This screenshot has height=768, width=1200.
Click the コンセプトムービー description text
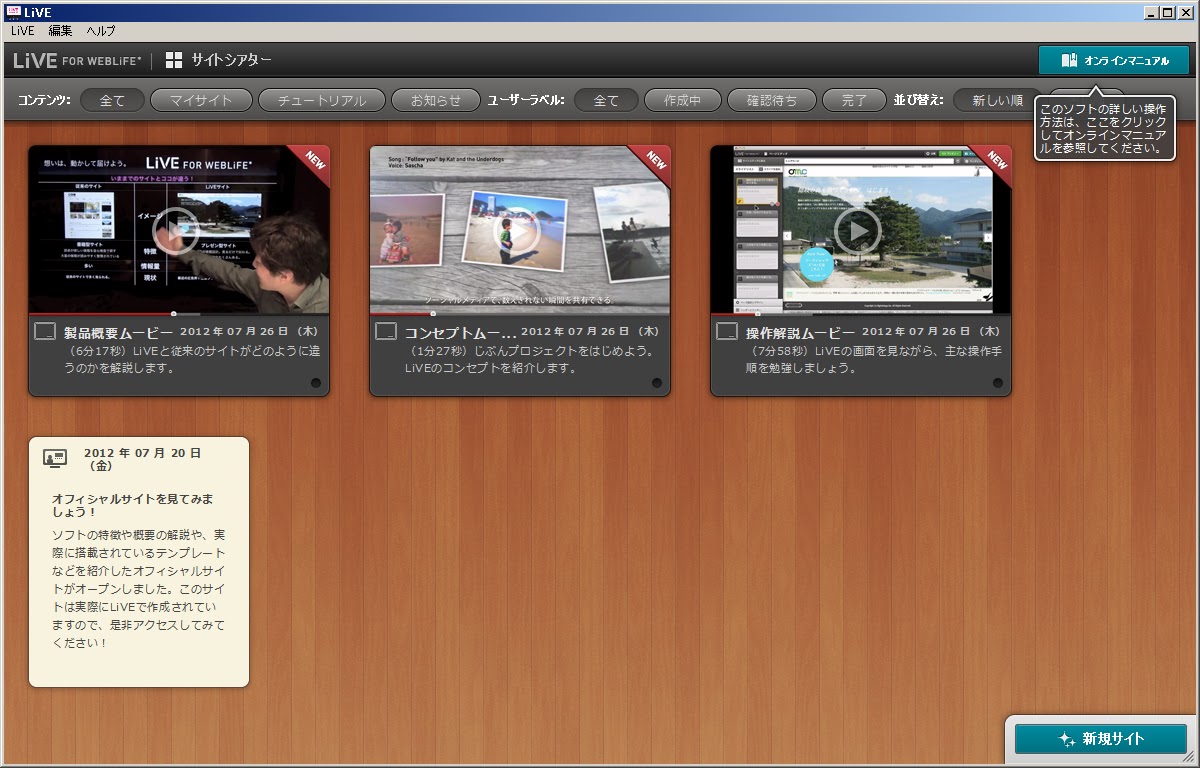[531, 360]
